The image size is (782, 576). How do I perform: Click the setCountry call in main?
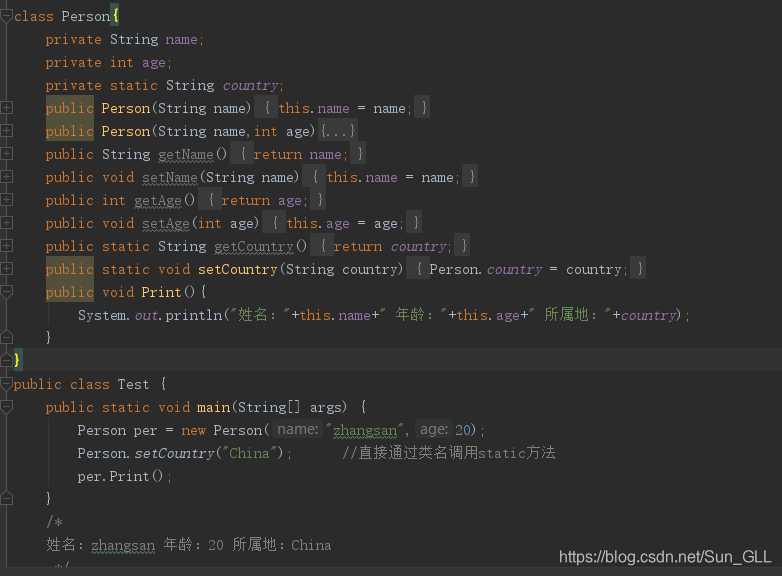tap(174, 453)
